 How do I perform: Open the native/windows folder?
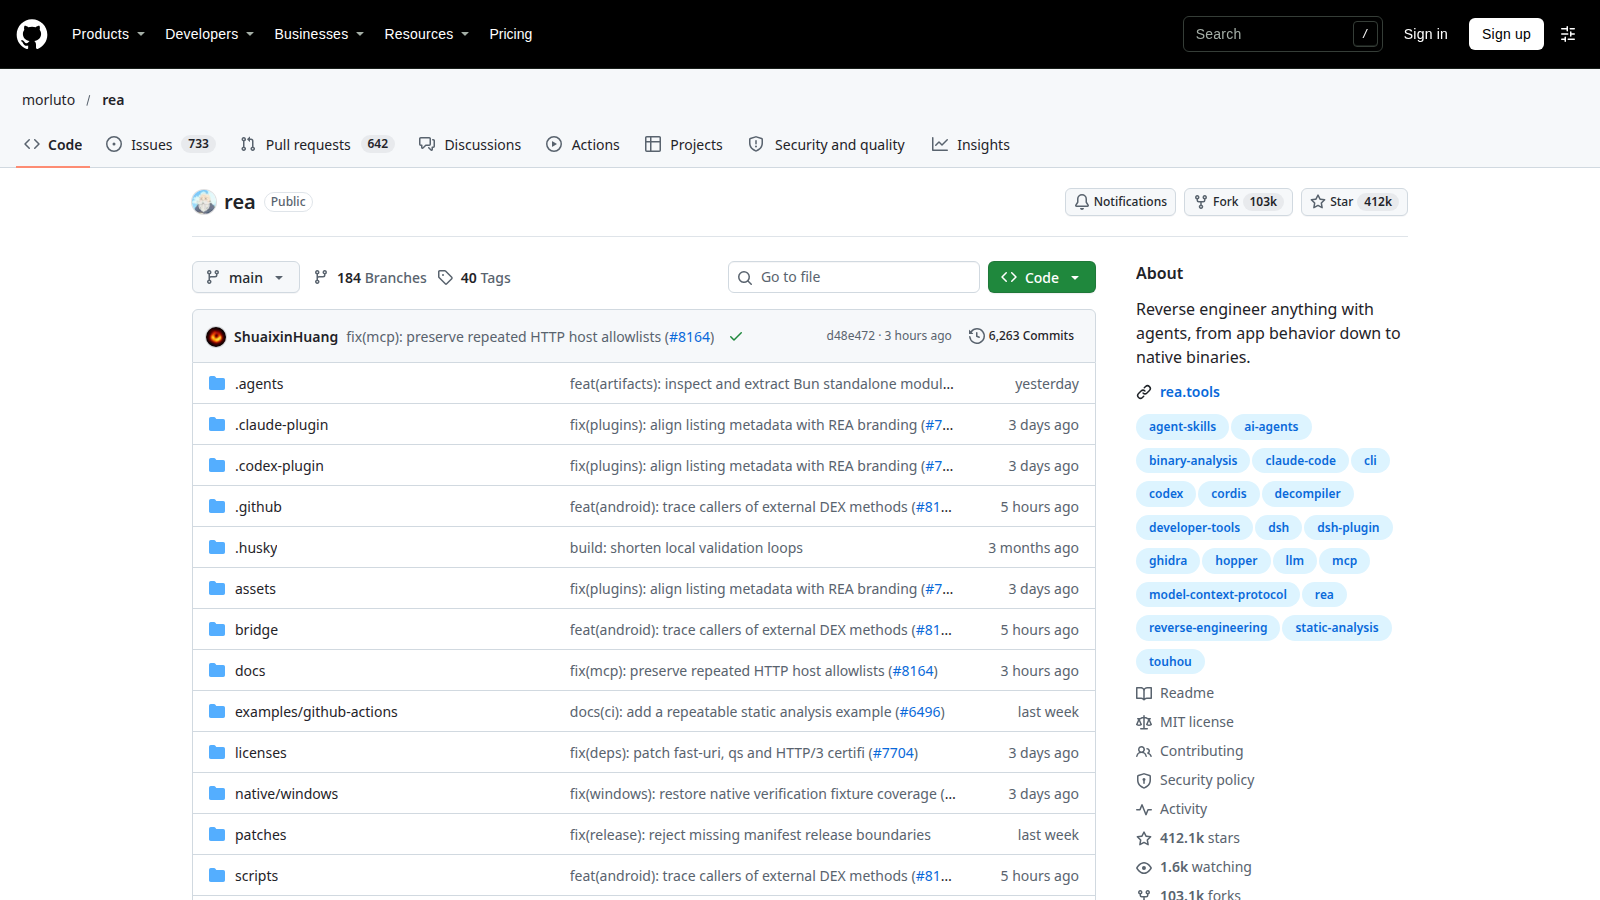click(x=286, y=794)
